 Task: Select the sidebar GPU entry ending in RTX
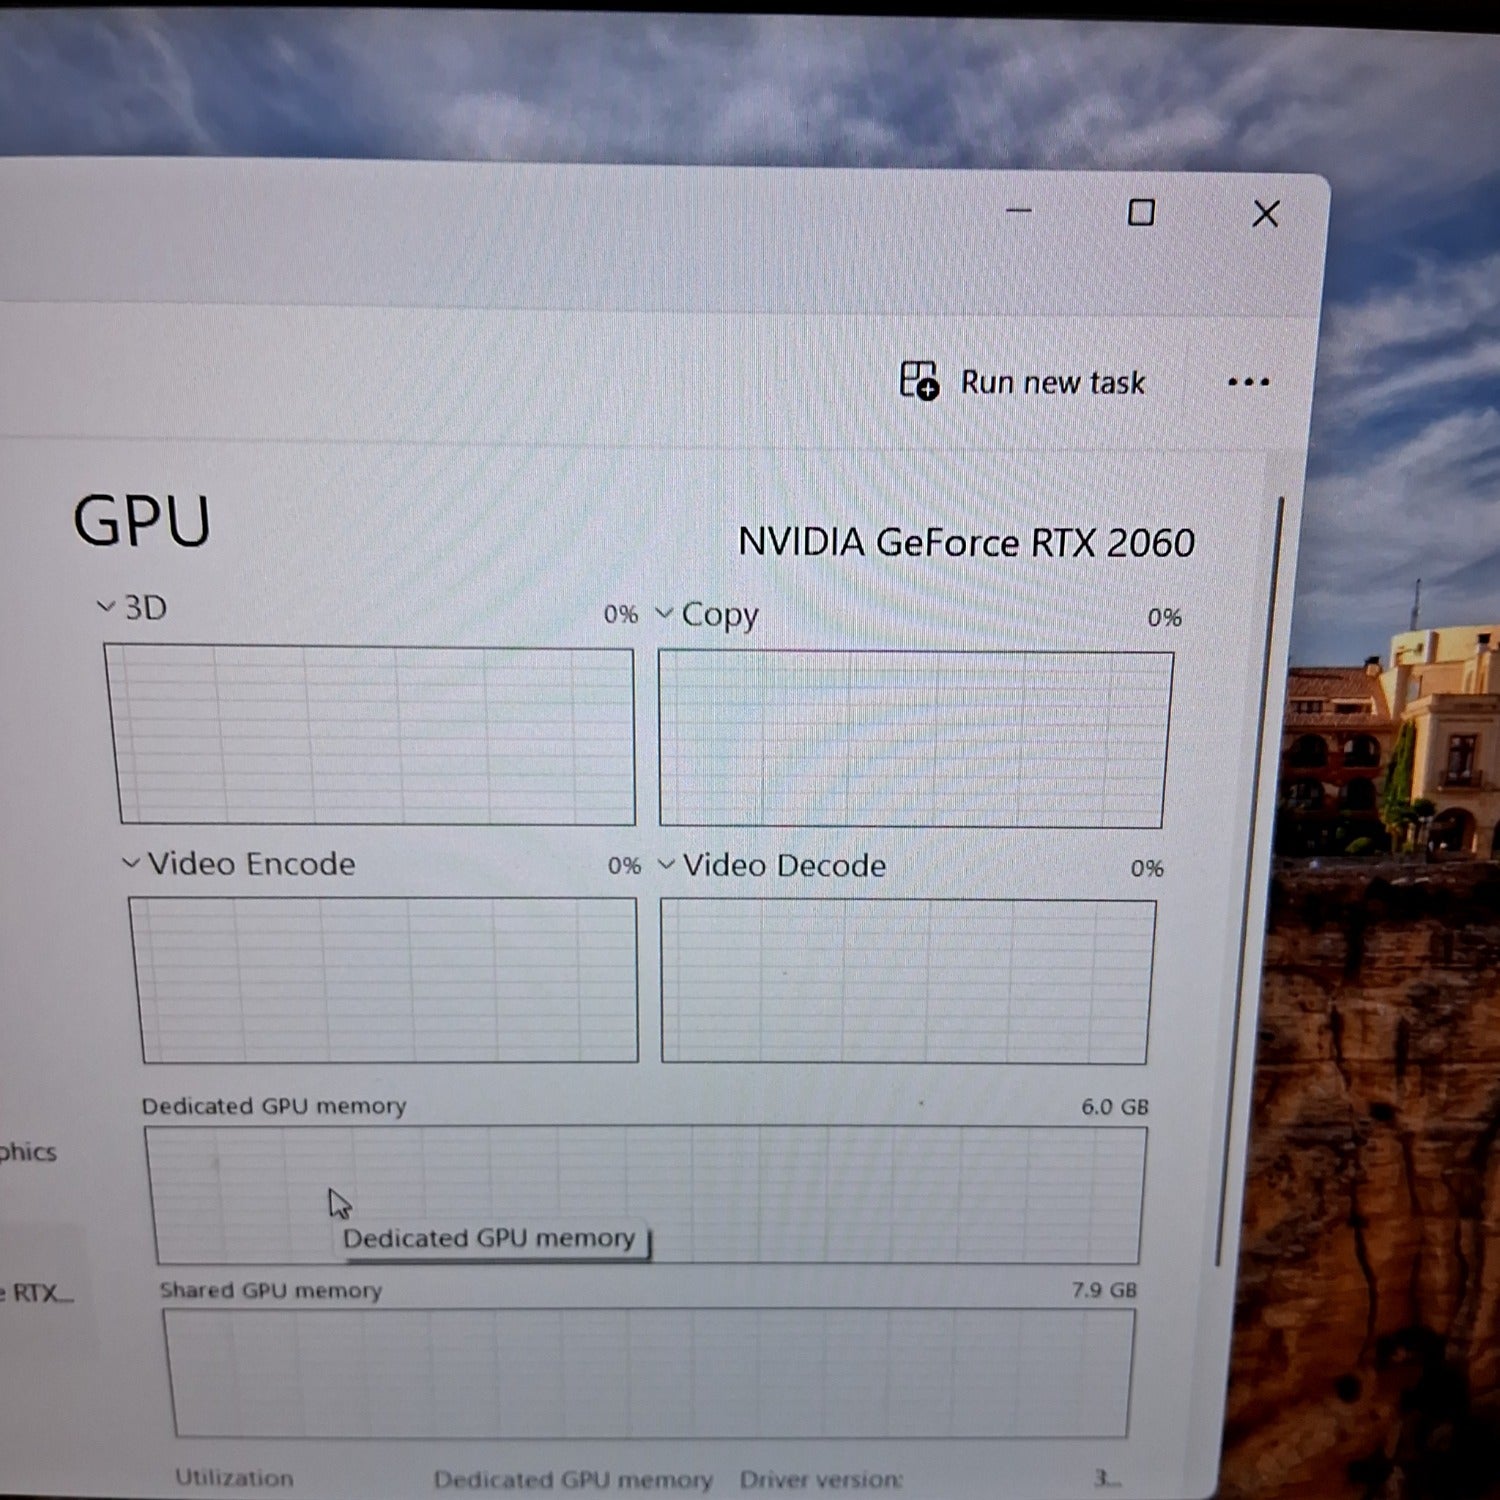pos(36,1292)
